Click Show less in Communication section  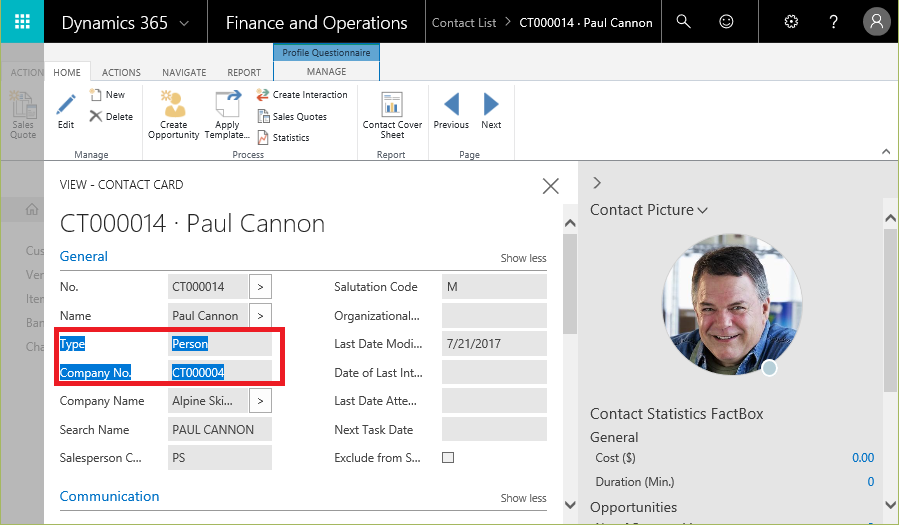coord(523,498)
